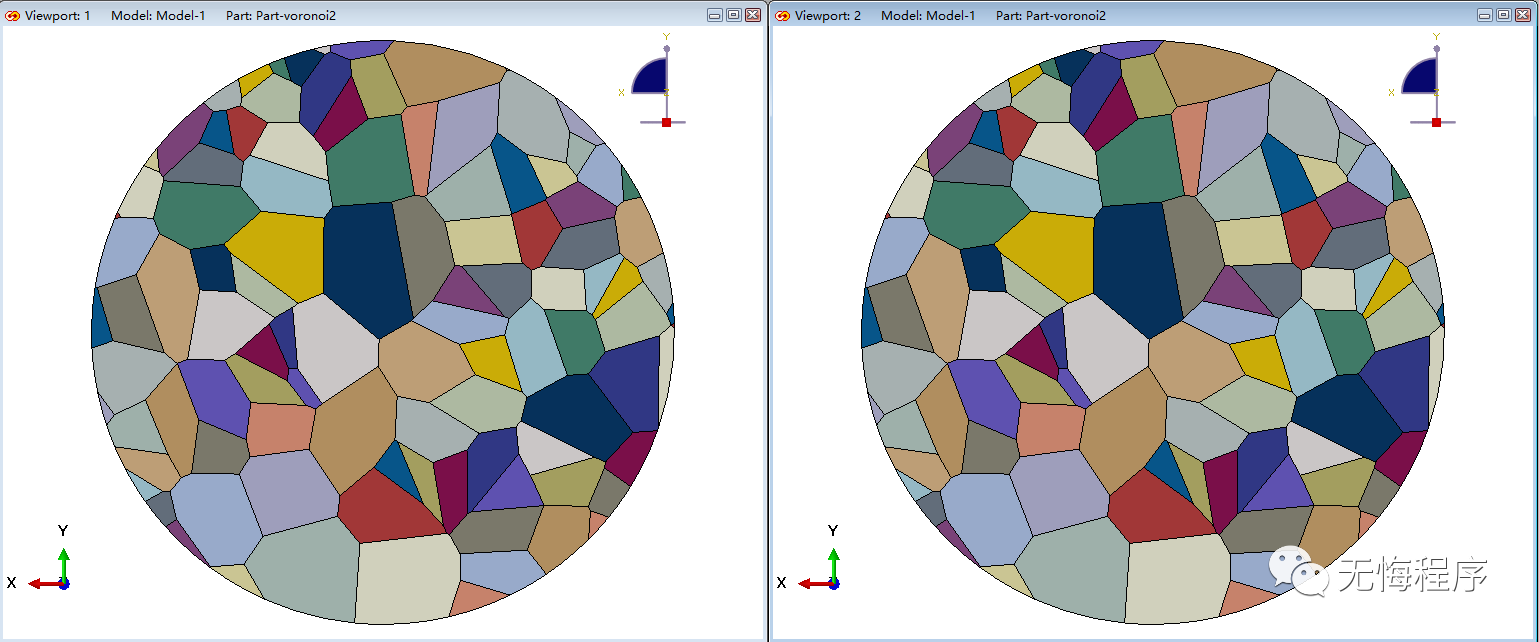Click the Viewport 1 title bar icon
The height and width of the screenshot is (642, 1539).
pyautogui.click(x=13, y=16)
